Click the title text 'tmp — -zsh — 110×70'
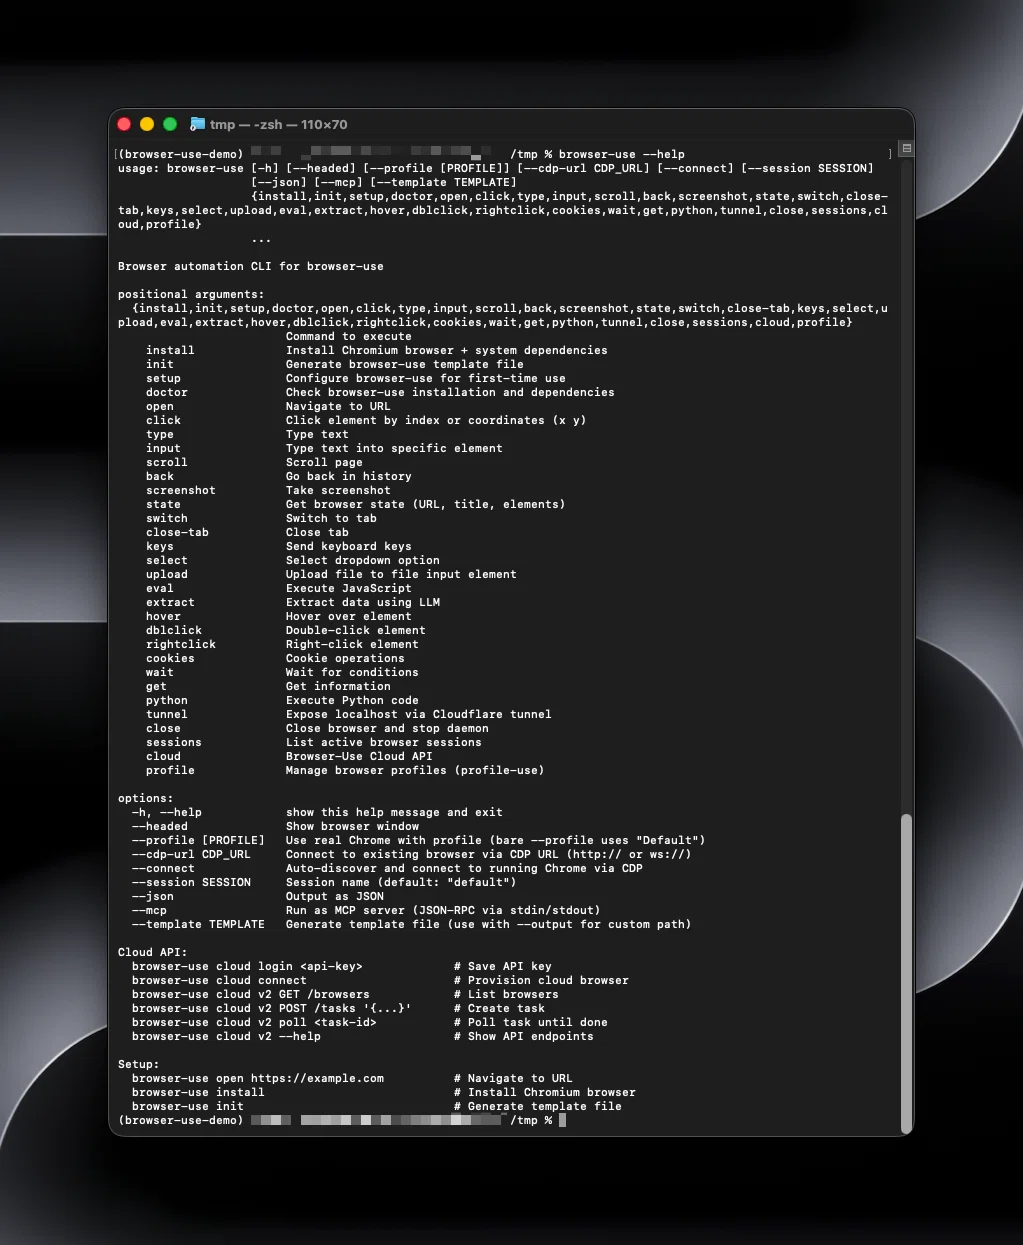The width and height of the screenshot is (1023, 1245). (279, 124)
